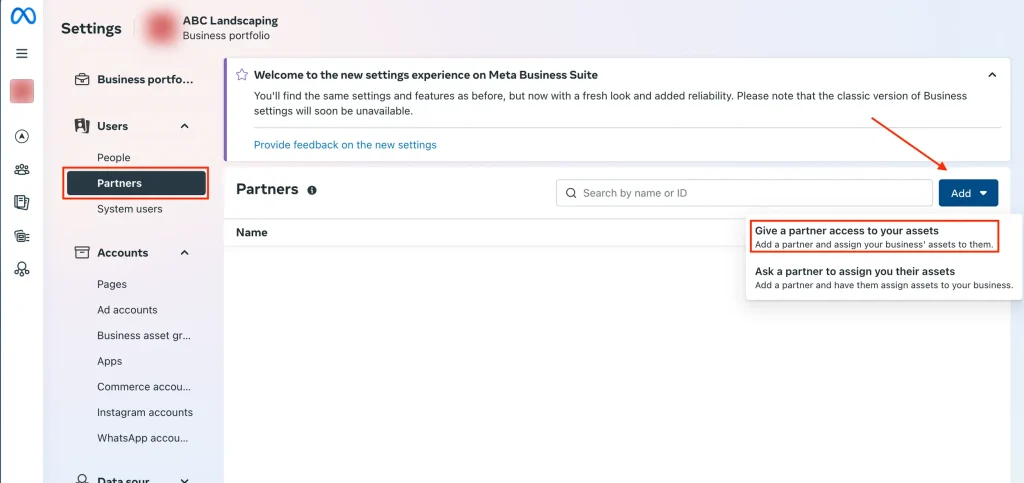Screen dimensions: 1024x483
Task: Click the Partners heading text
Action: coord(267,189)
